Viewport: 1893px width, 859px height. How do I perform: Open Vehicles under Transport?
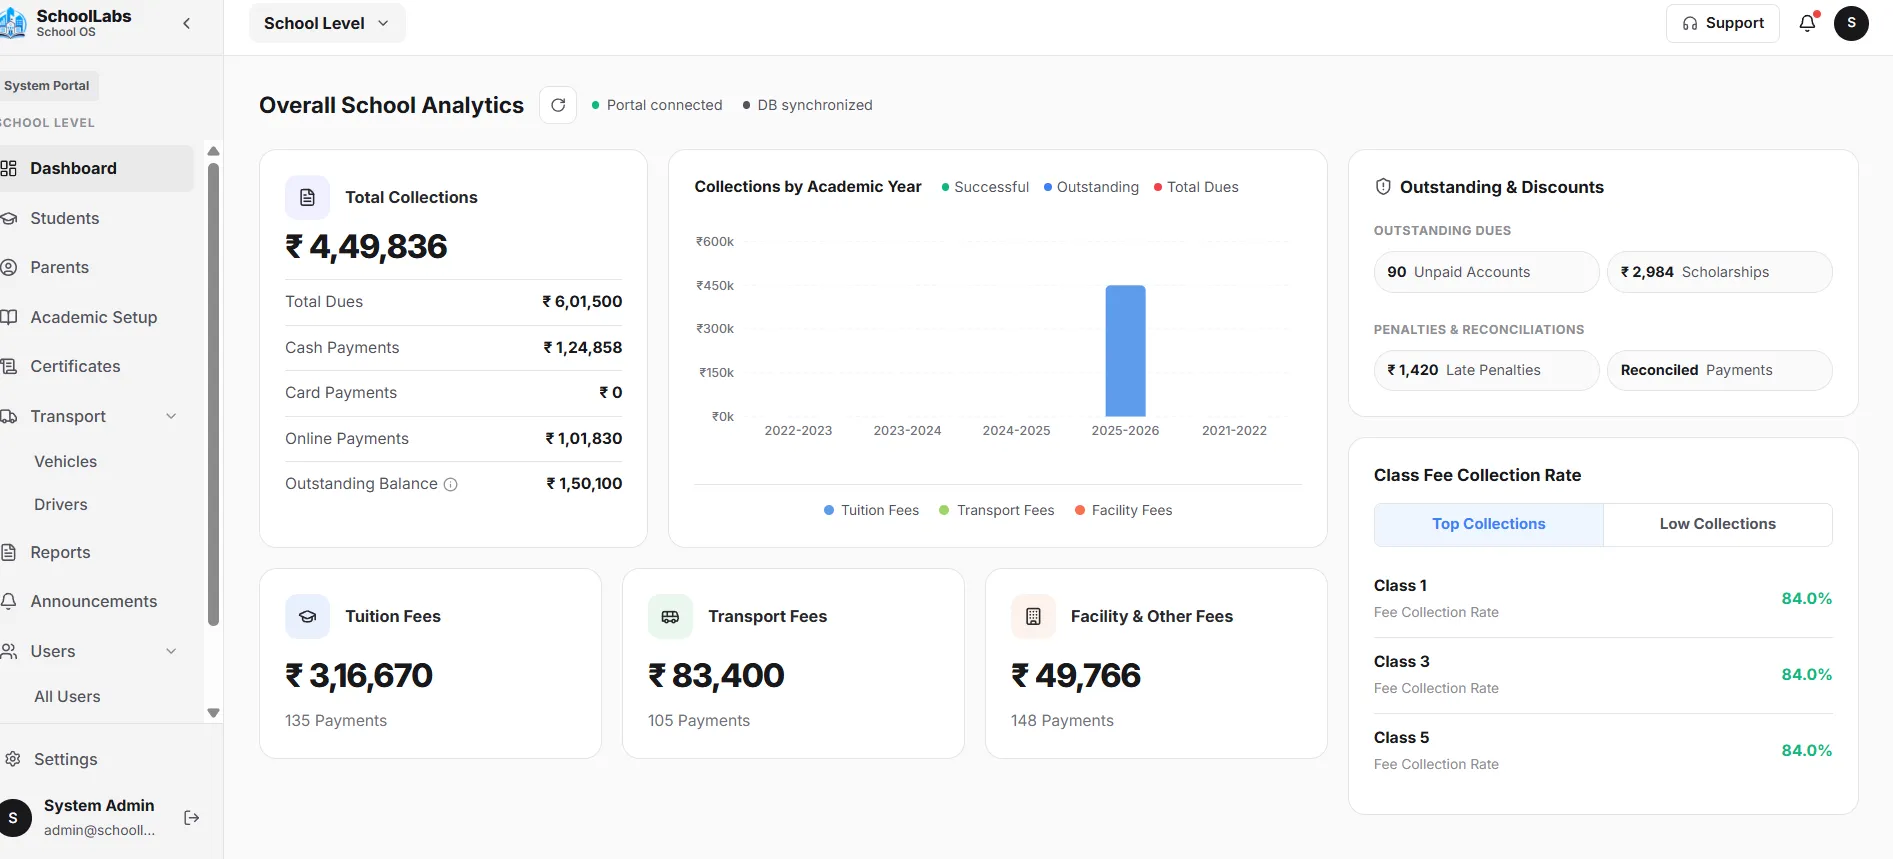point(66,461)
